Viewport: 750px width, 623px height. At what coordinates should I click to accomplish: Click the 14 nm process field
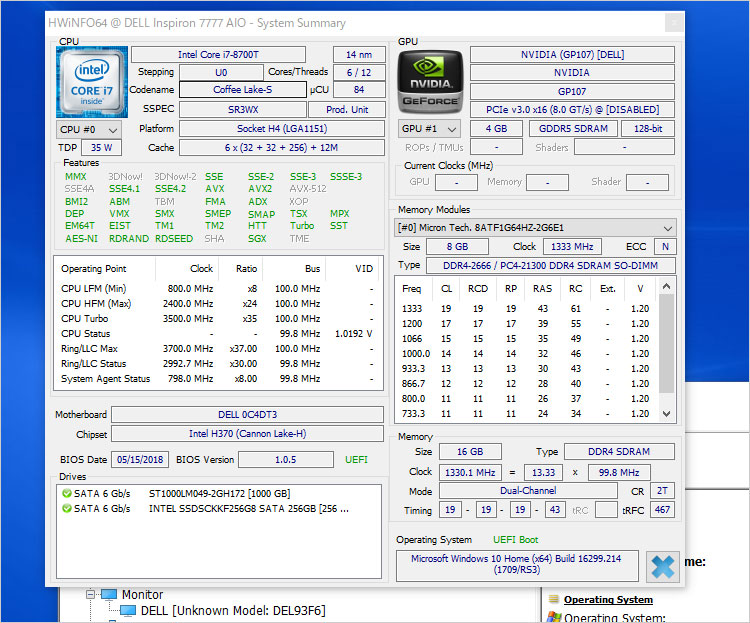[359, 55]
